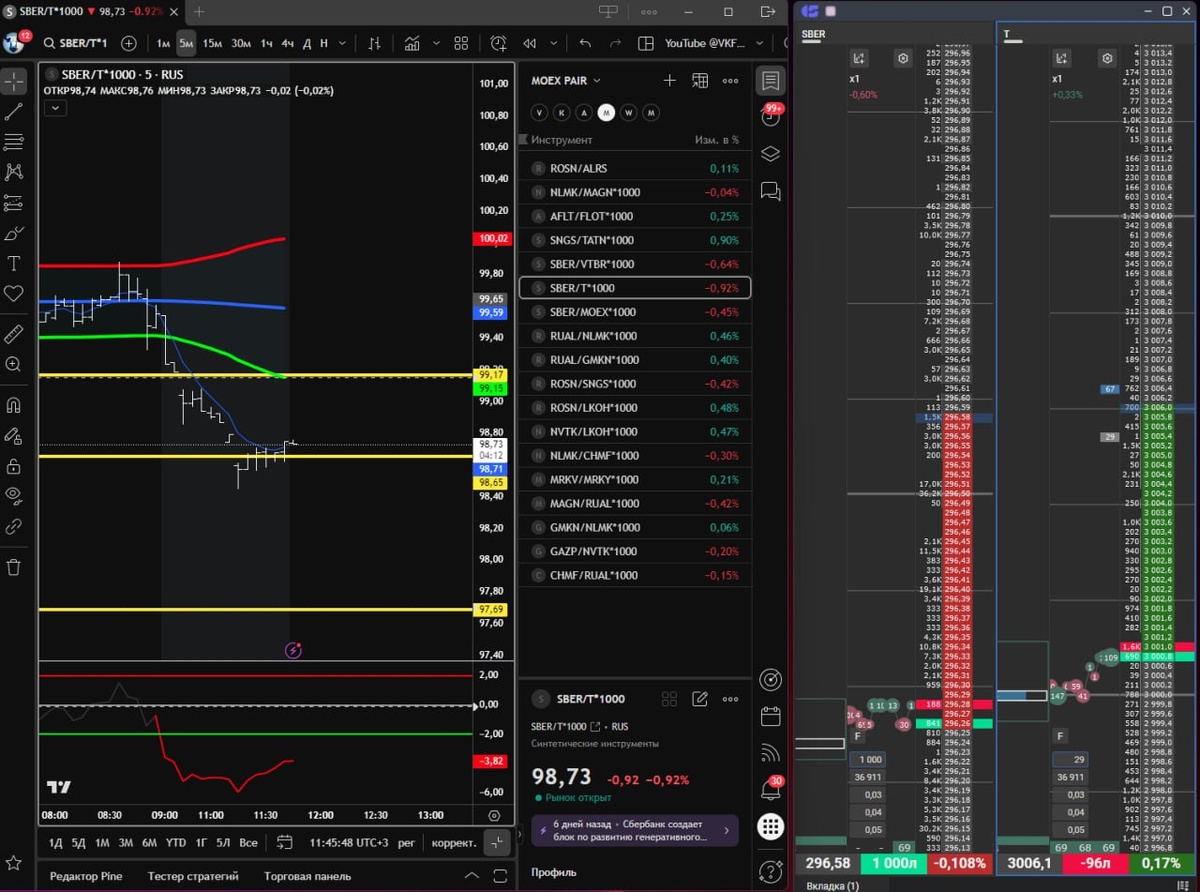Open the forecasting and measurement tools
This screenshot has width=1200, height=892.
[x=14, y=203]
